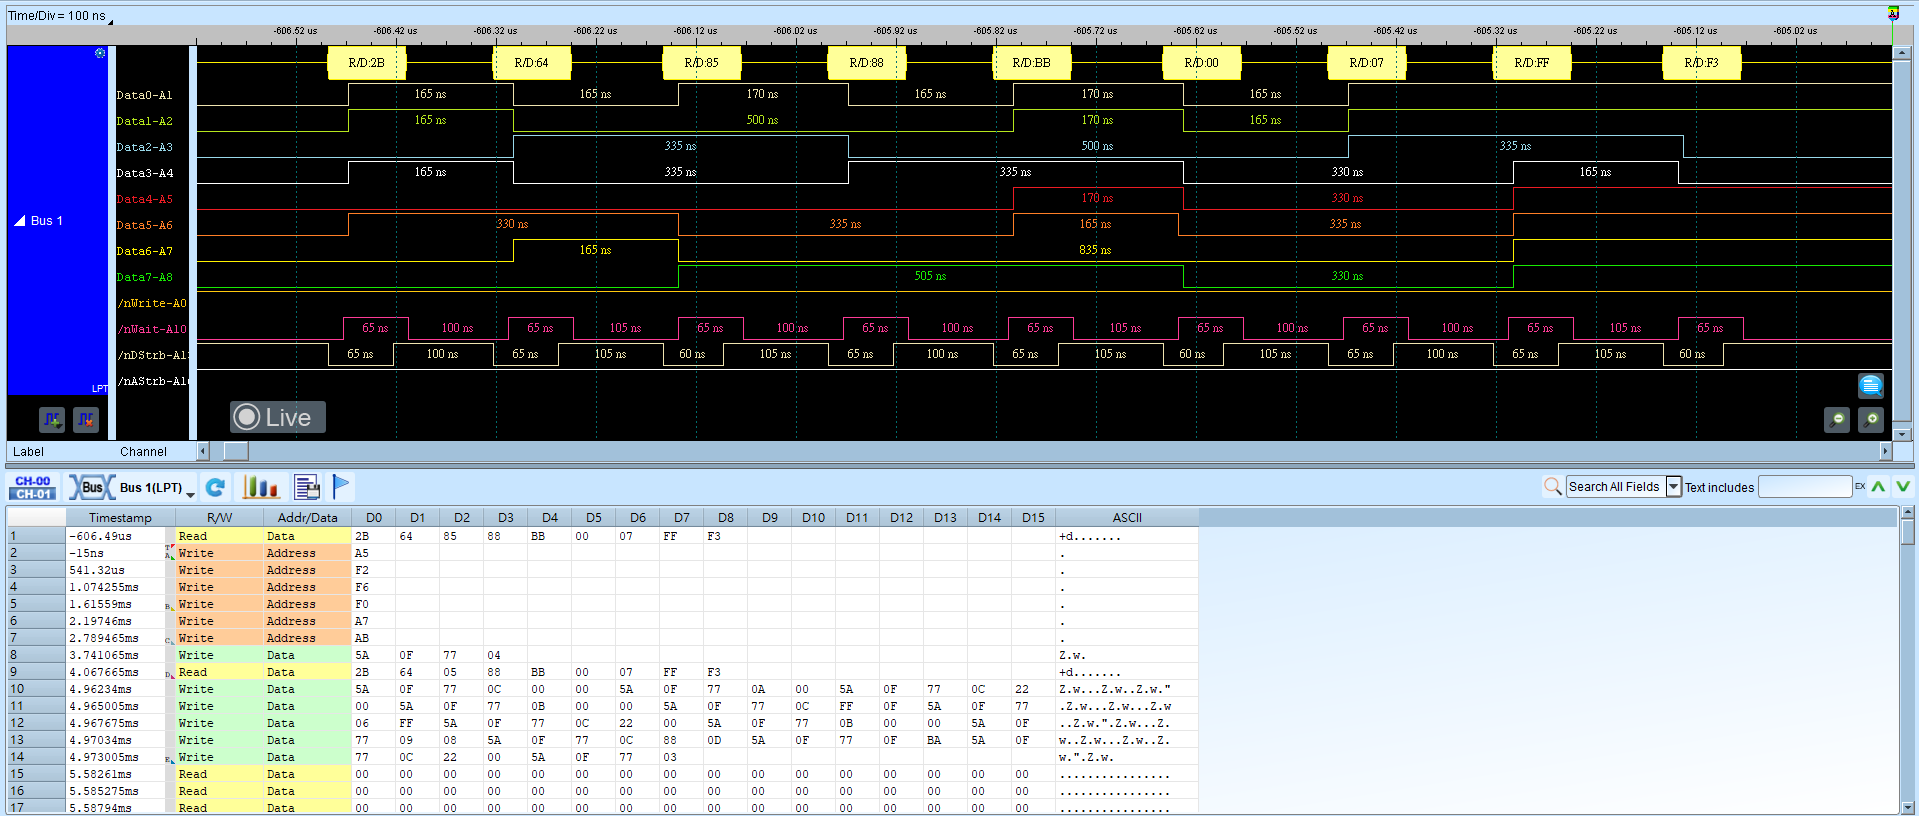Click the Channel column header label
The width and height of the screenshot is (1919, 816).
pos(143,452)
